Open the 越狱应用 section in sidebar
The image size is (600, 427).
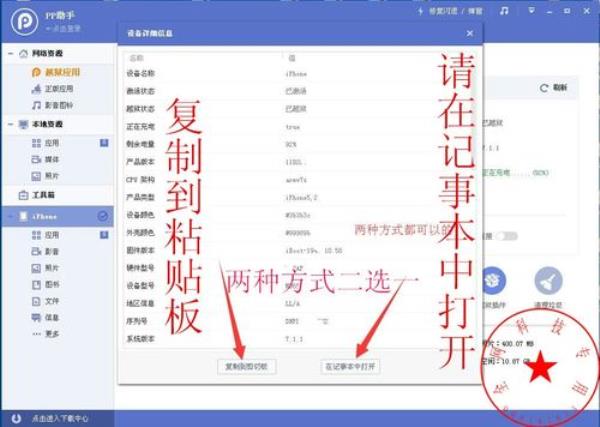tap(56, 72)
